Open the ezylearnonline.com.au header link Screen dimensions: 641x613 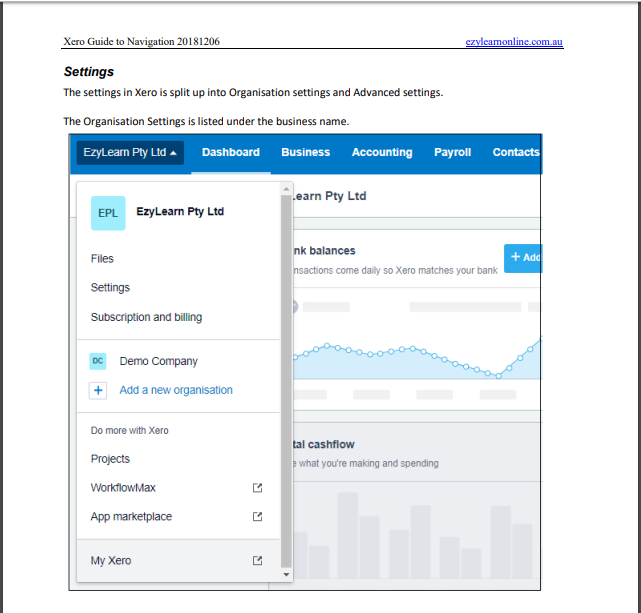(x=514, y=42)
